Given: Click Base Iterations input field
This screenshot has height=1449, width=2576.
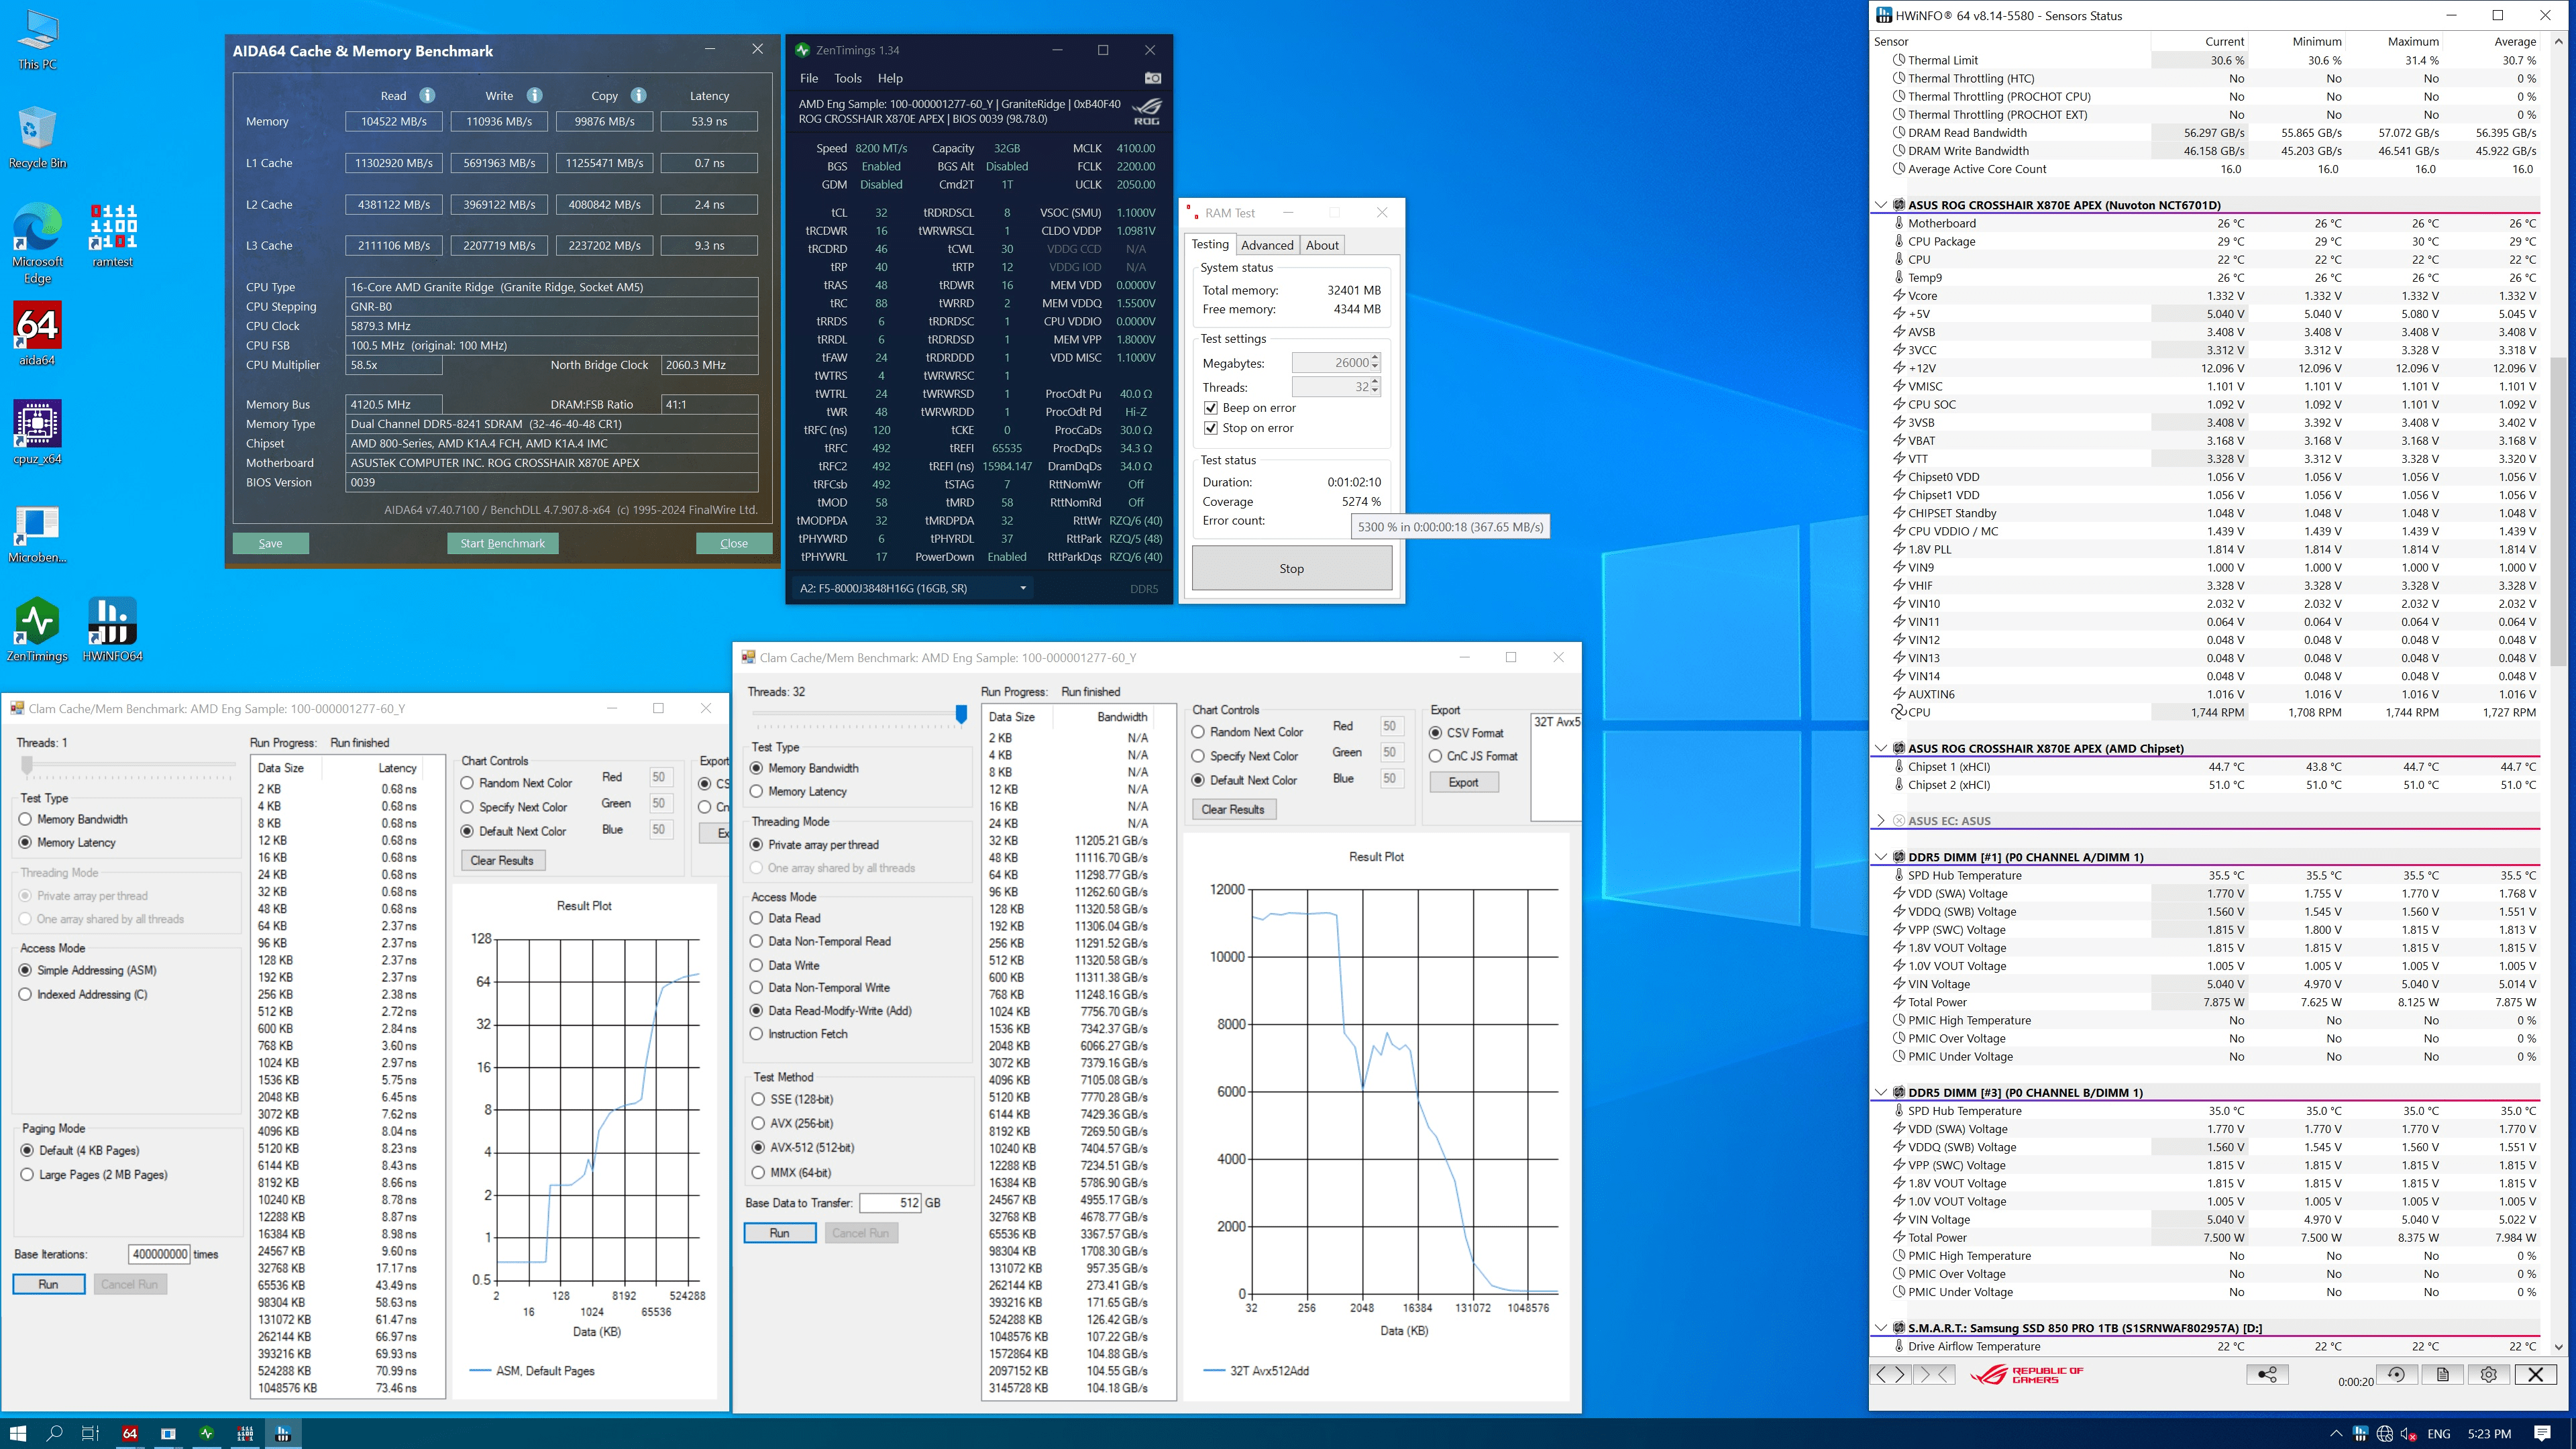Looking at the screenshot, I should coord(159,1254).
